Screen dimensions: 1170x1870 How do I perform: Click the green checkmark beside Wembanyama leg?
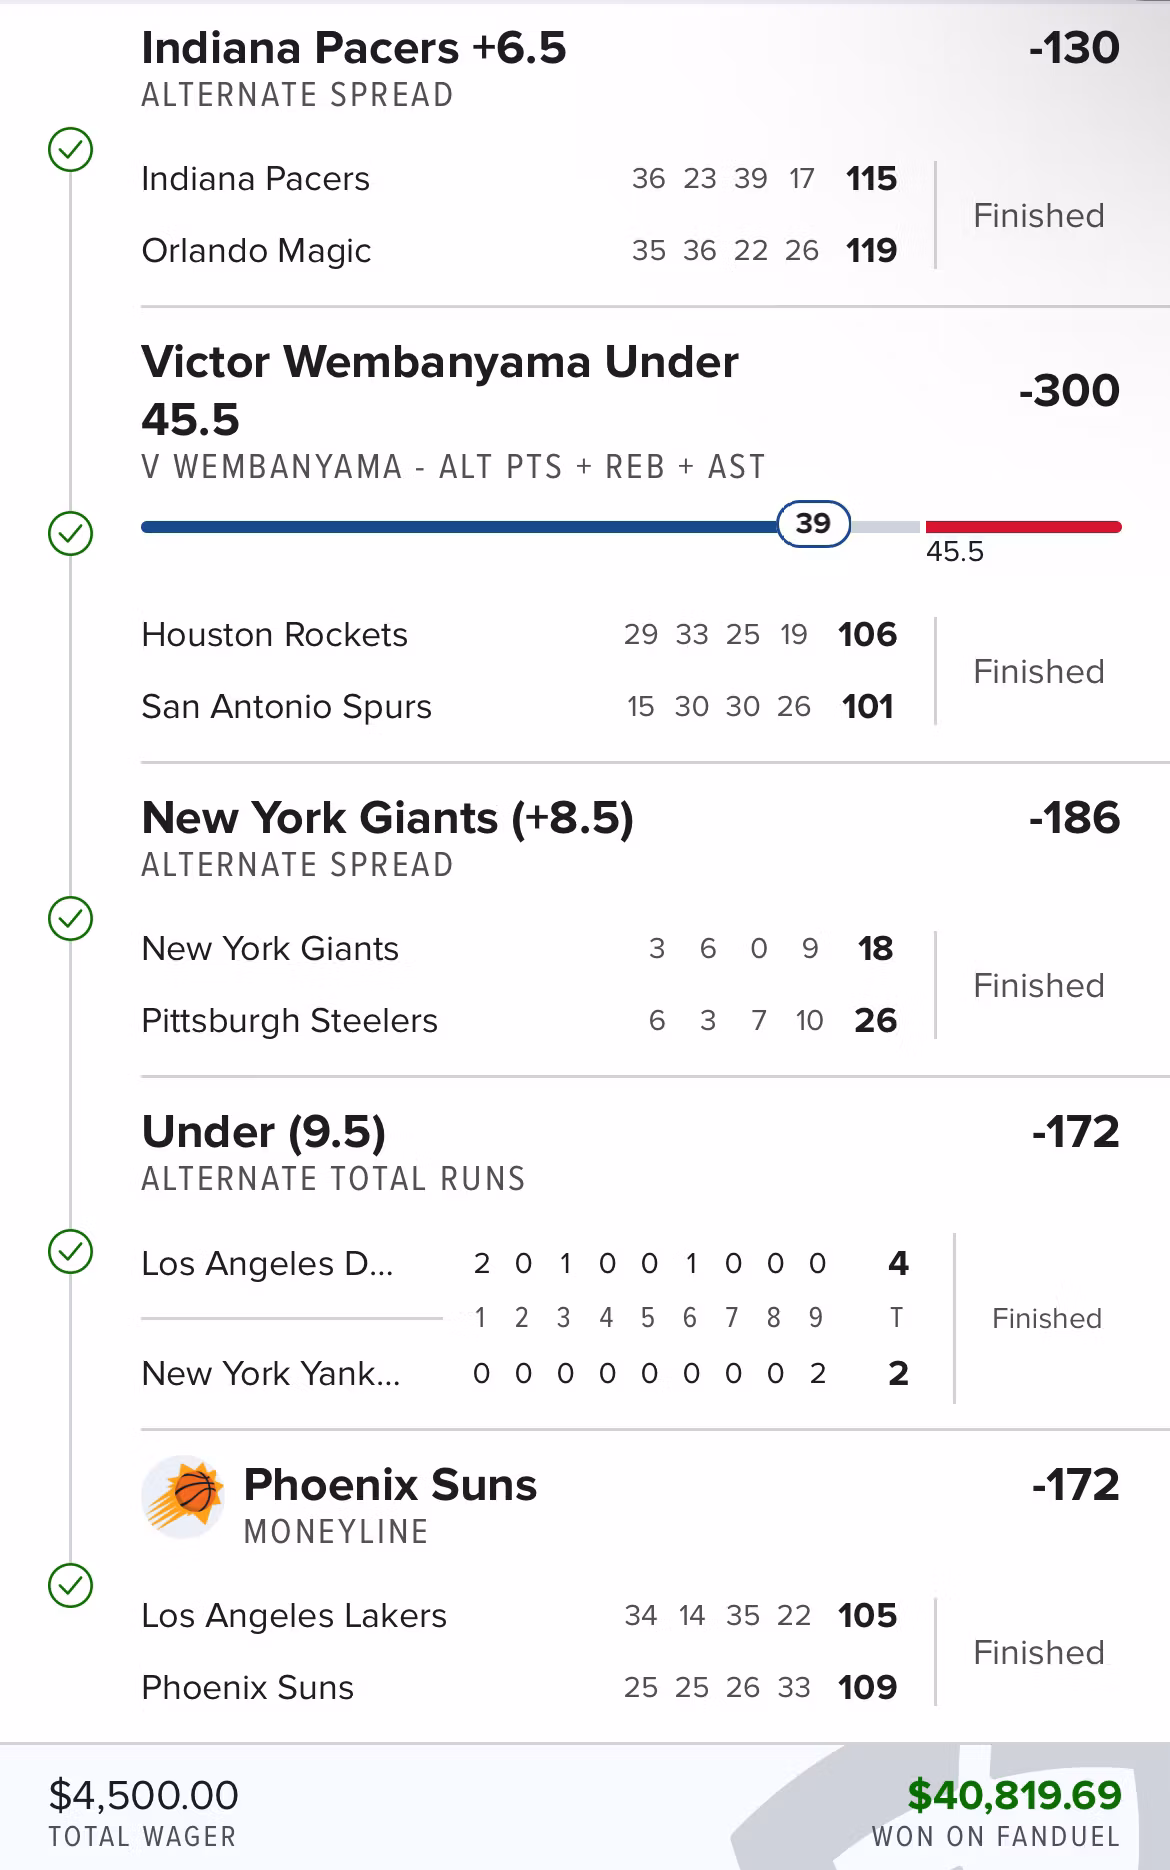pyautogui.click(x=71, y=533)
